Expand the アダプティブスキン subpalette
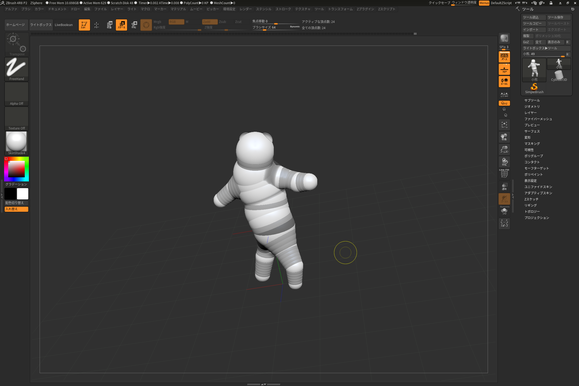Viewport: 579px width, 386px height. click(x=538, y=193)
